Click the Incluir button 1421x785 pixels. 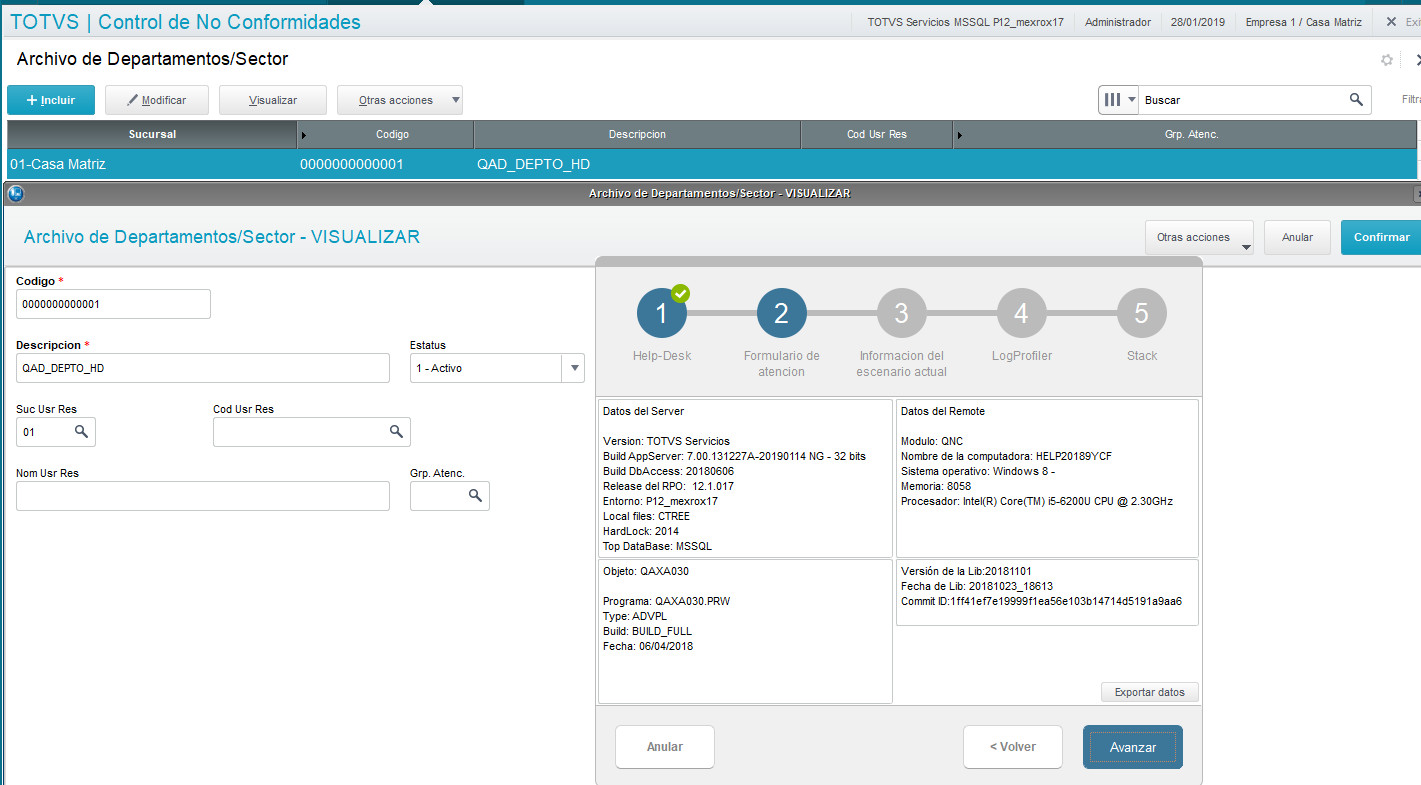click(51, 100)
